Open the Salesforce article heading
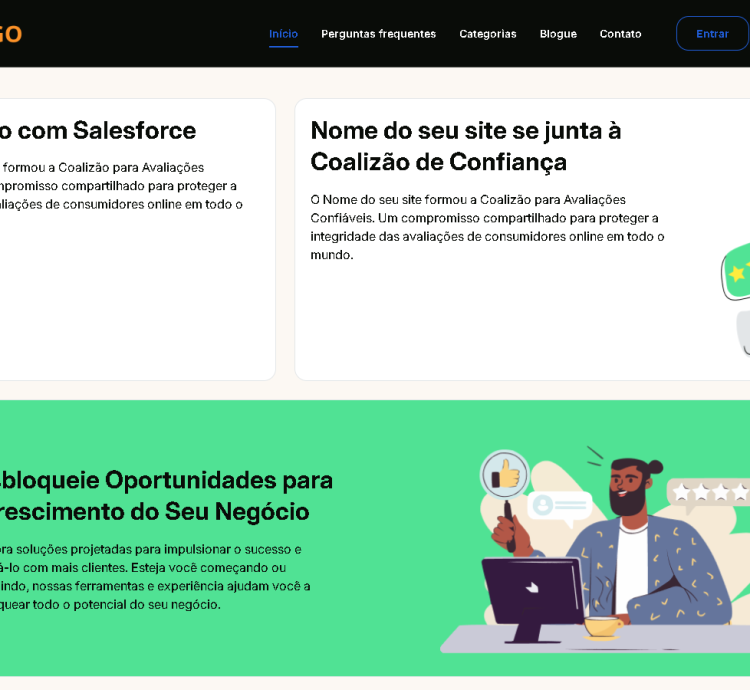The width and height of the screenshot is (750, 690). (x=100, y=130)
